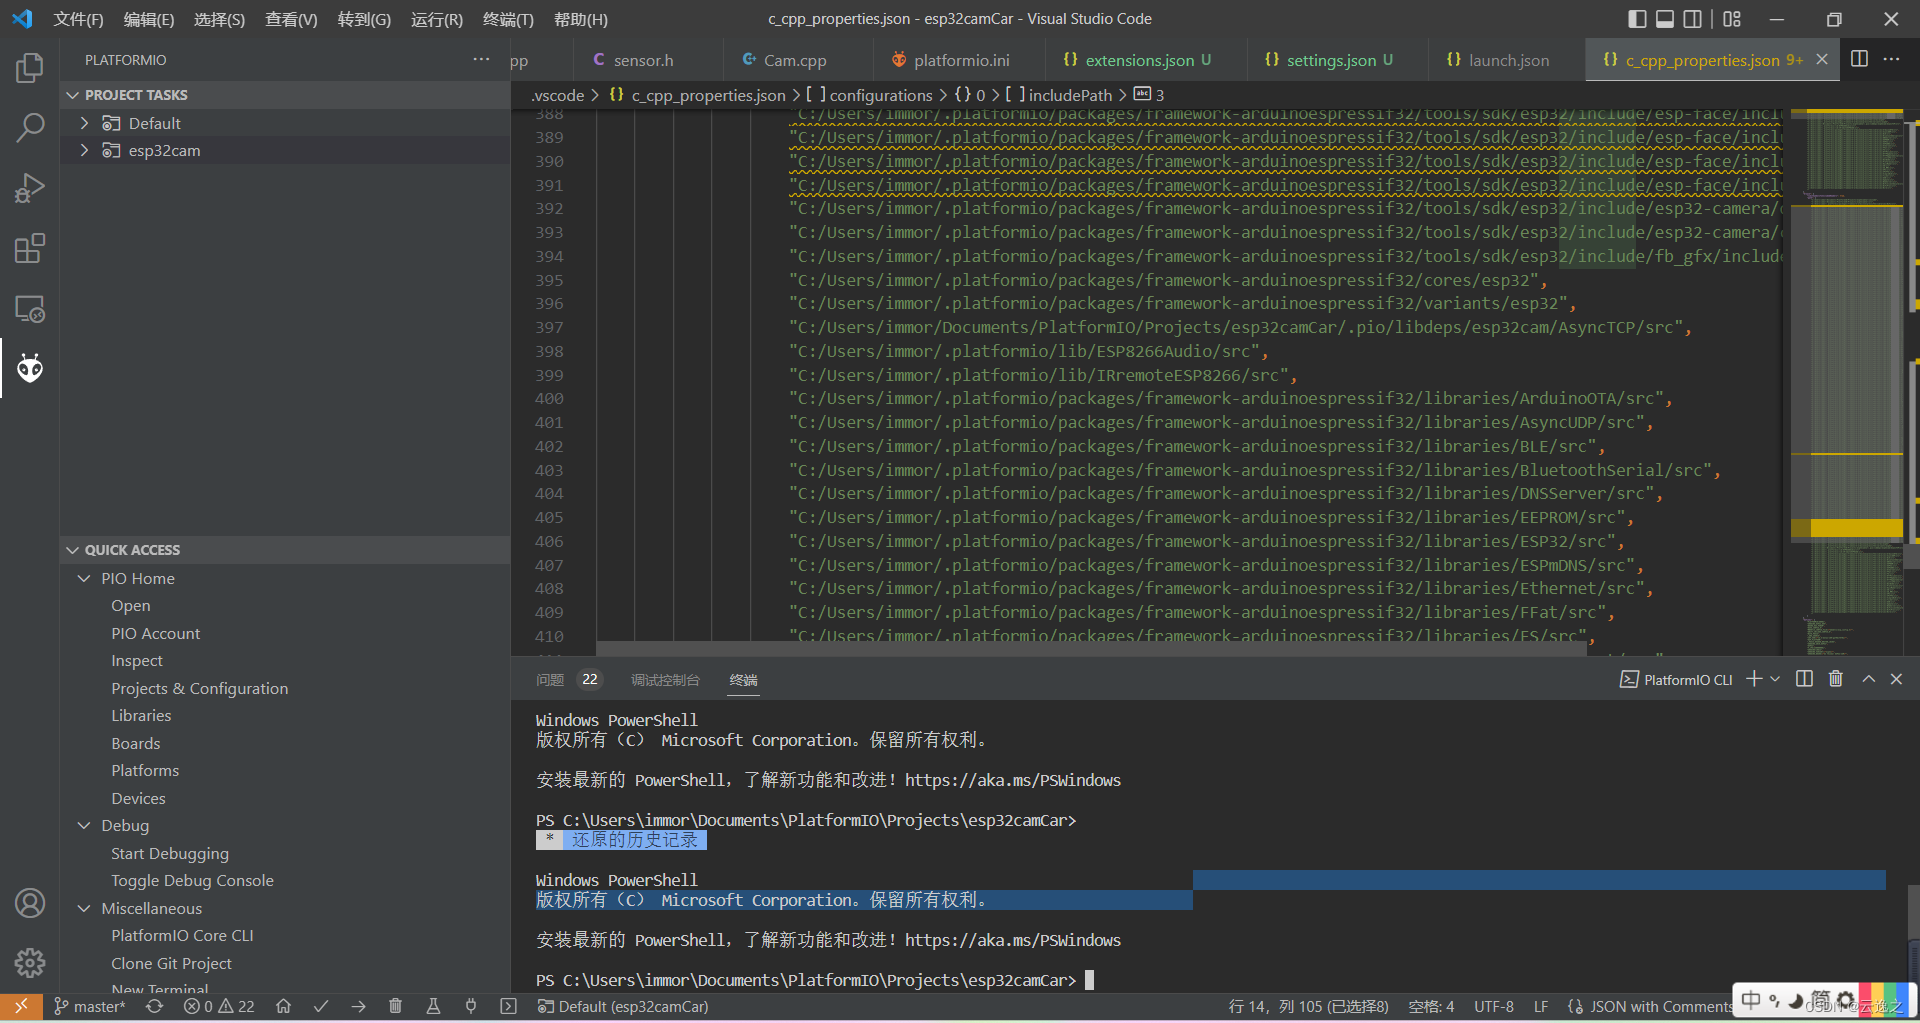
Task: Open PlatformIO view more actions ellipsis
Action: [481, 59]
